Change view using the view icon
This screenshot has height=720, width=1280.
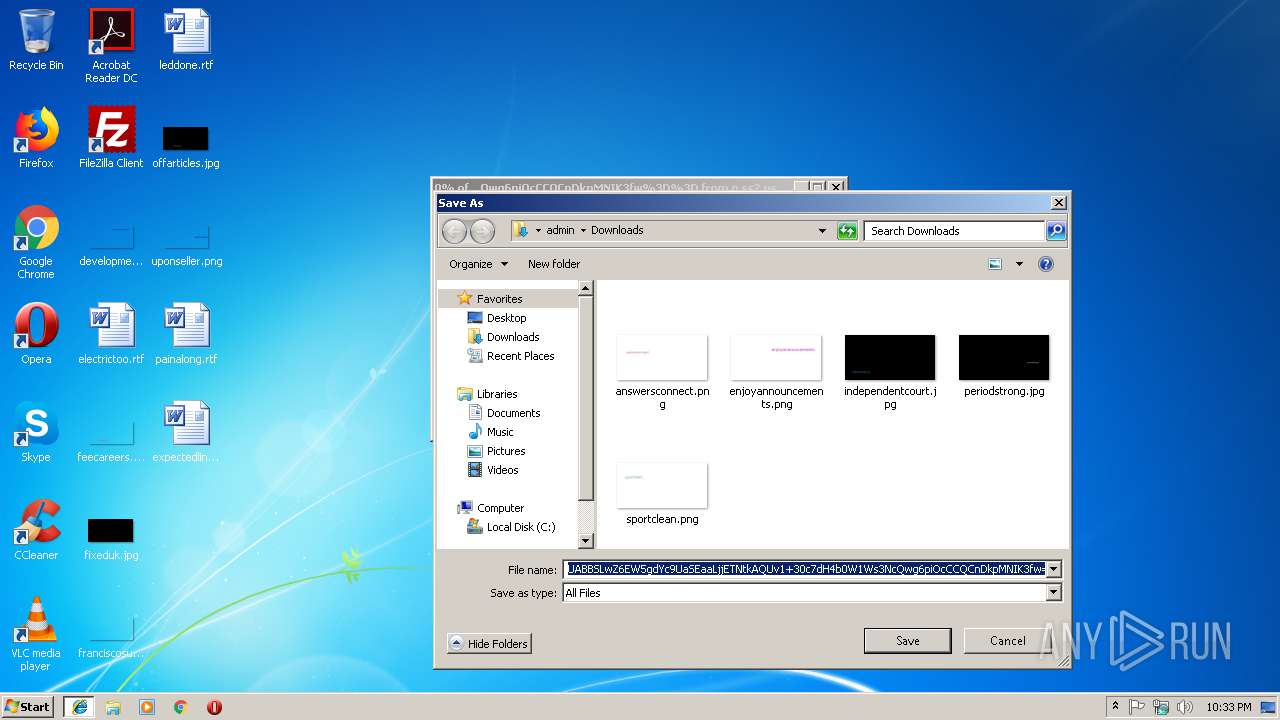click(x=995, y=264)
